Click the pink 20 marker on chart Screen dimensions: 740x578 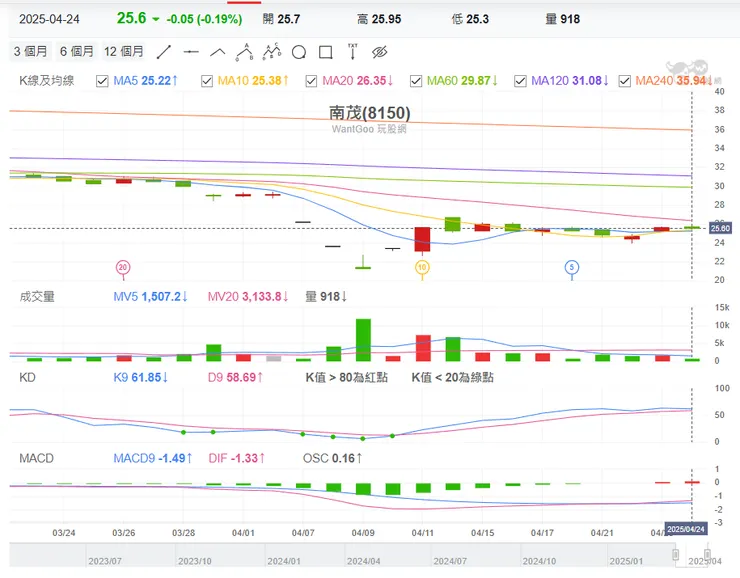tap(123, 268)
